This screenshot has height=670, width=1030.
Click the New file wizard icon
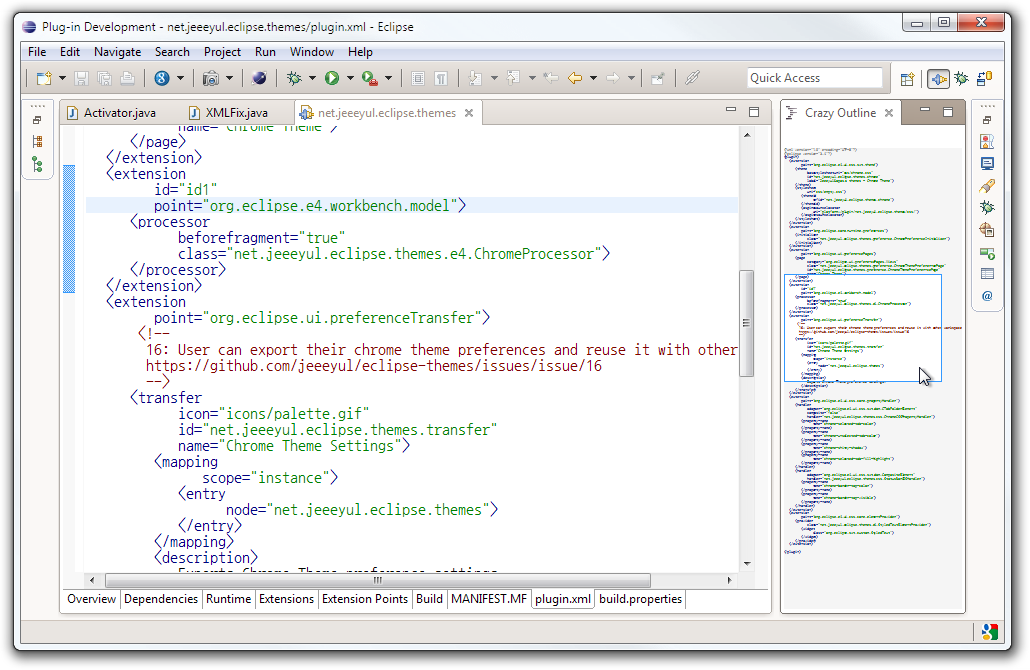(x=43, y=78)
